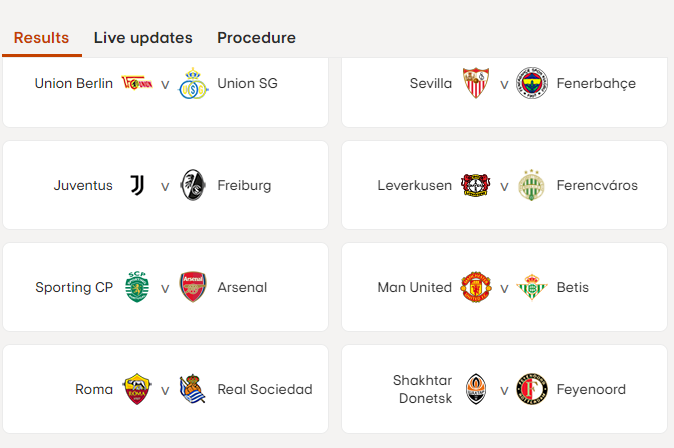674x448 pixels.
Task: Click the Leverkusen club crest
Action: pos(476,186)
